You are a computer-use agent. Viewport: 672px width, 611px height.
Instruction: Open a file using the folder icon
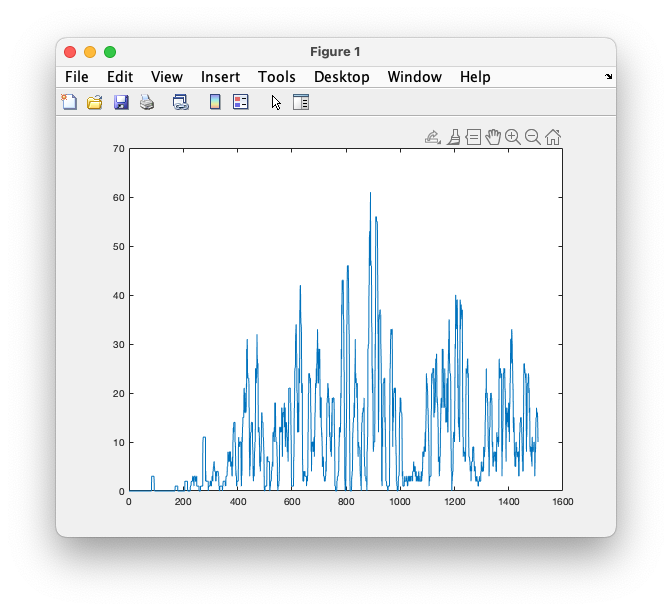(95, 102)
